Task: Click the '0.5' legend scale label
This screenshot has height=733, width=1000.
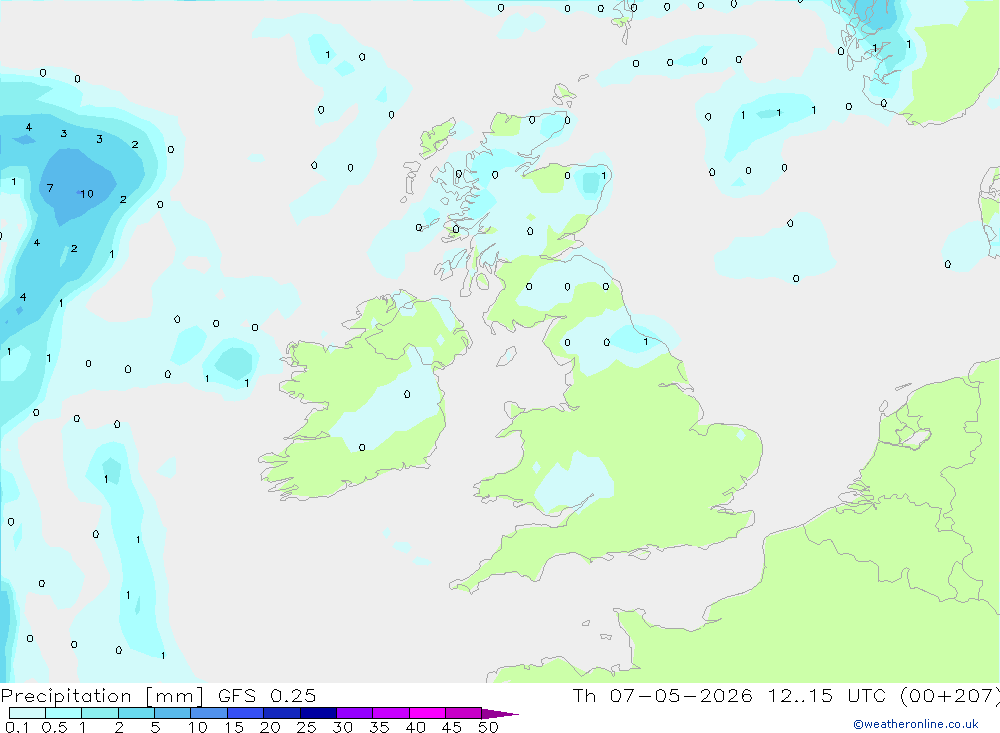Action: click(54, 727)
